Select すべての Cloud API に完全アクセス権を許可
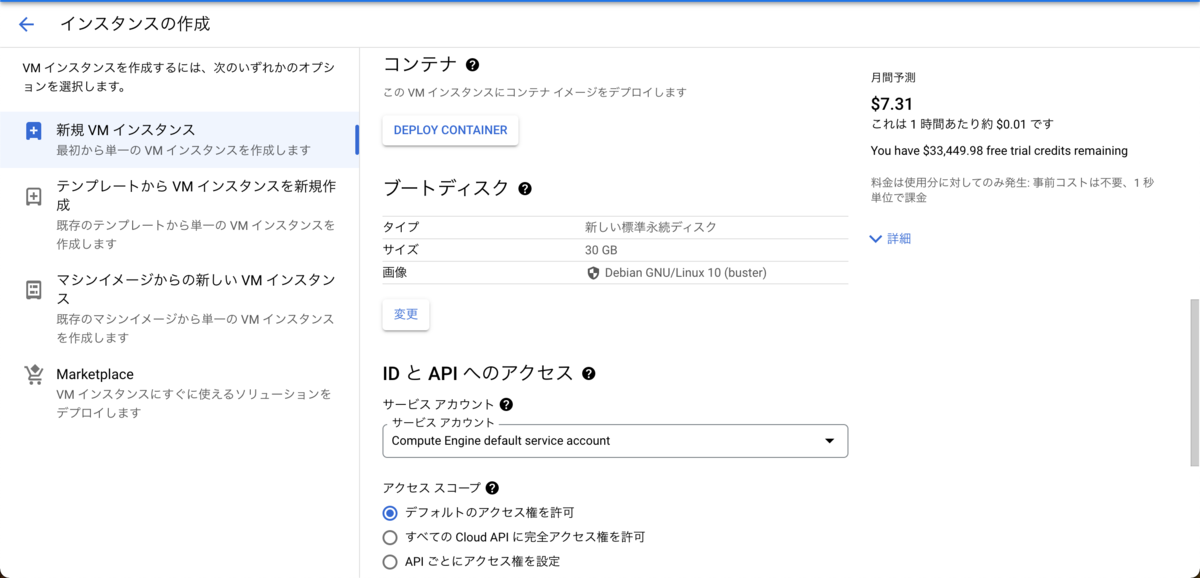 pos(390,537)
